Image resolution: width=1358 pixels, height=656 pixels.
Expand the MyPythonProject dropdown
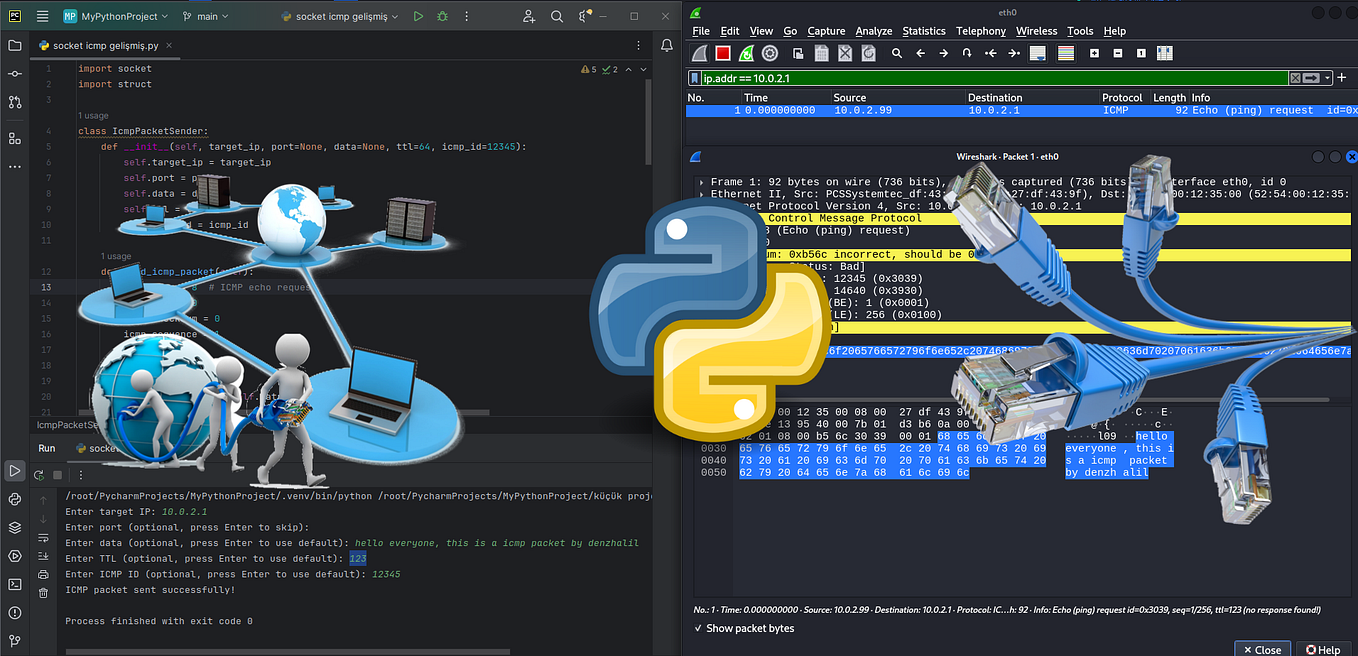(118, 16)
